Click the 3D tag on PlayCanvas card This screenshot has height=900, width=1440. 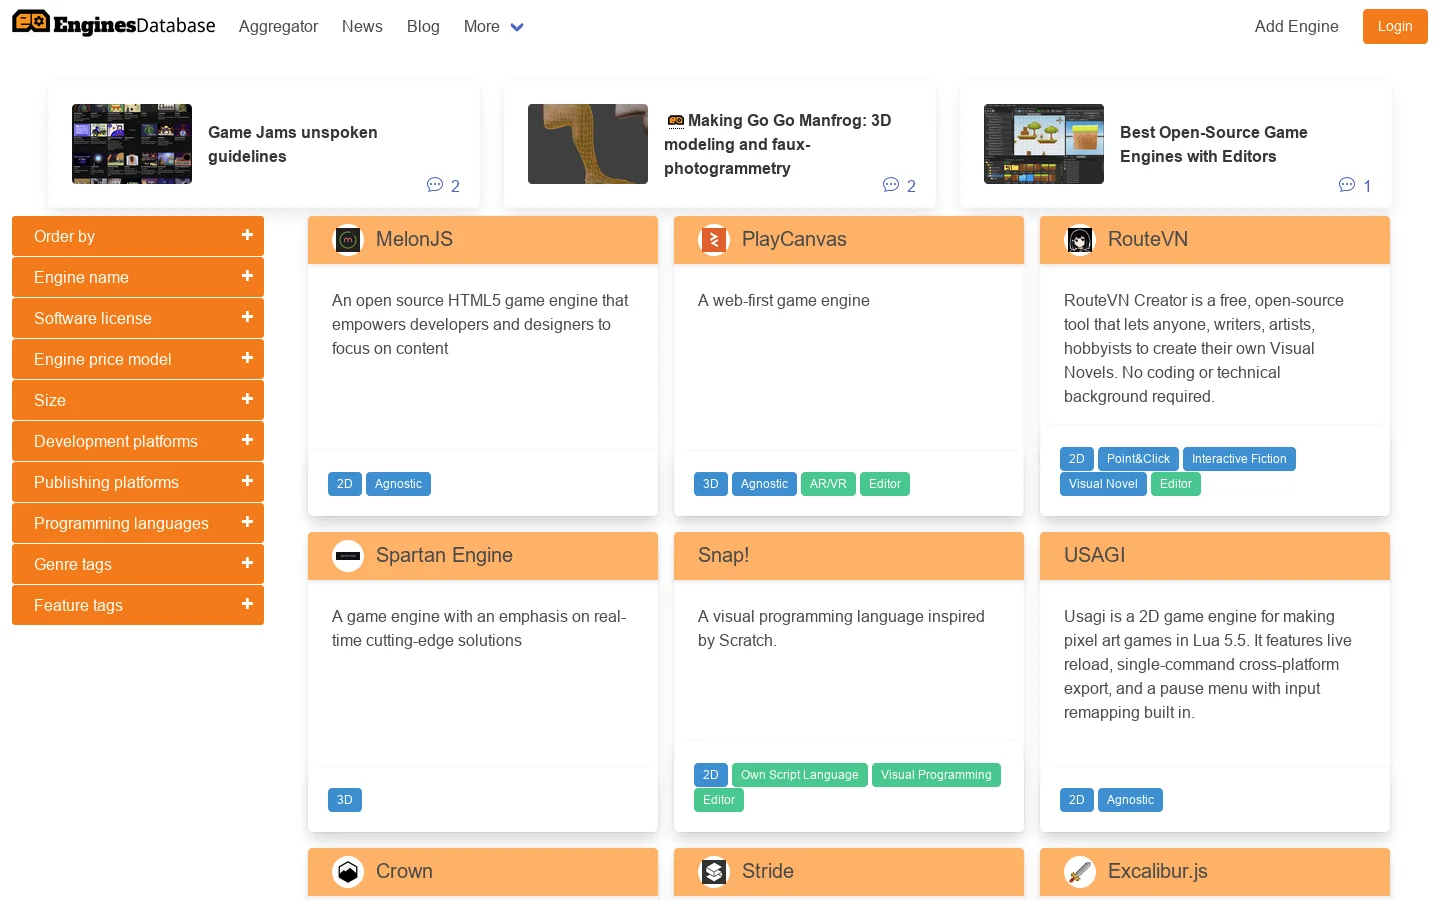coord(711,484)
